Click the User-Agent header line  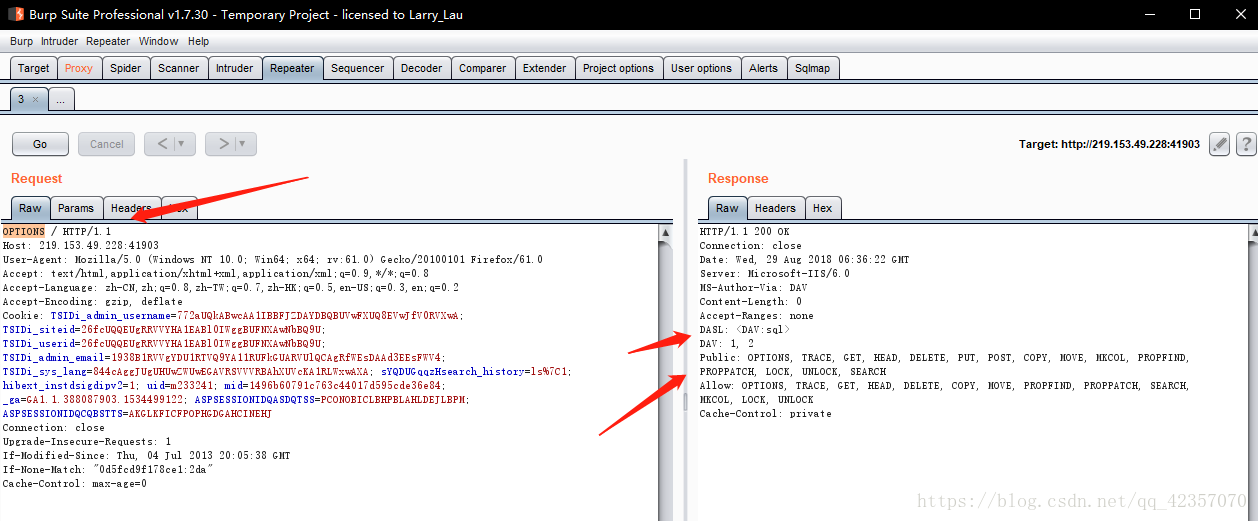(x=272, y=259)
